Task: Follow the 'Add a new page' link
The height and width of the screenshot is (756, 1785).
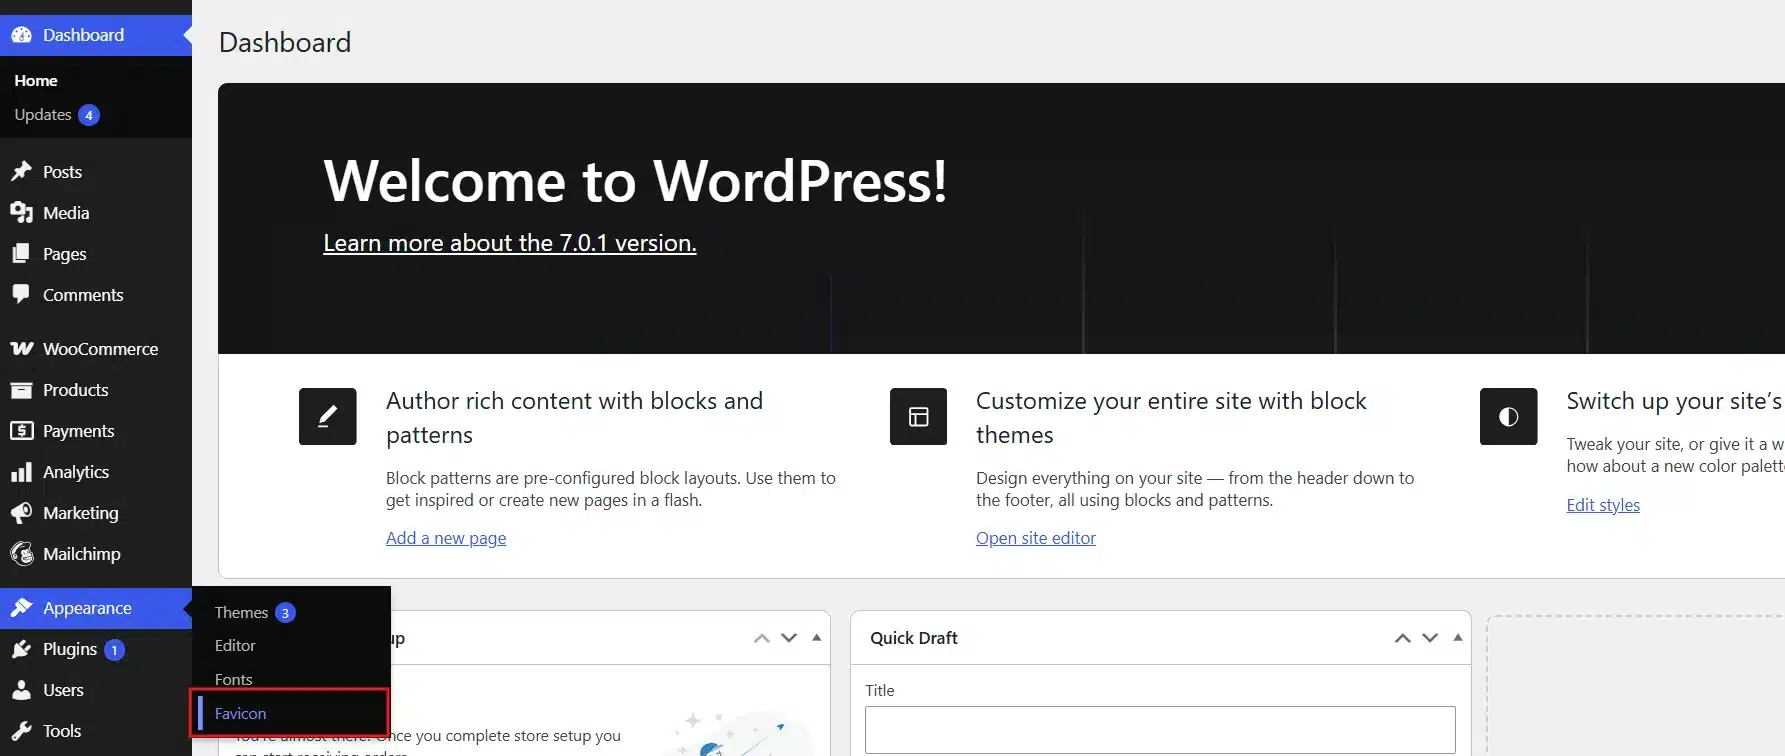Action: pyautogui.click(x=446, y=538)
